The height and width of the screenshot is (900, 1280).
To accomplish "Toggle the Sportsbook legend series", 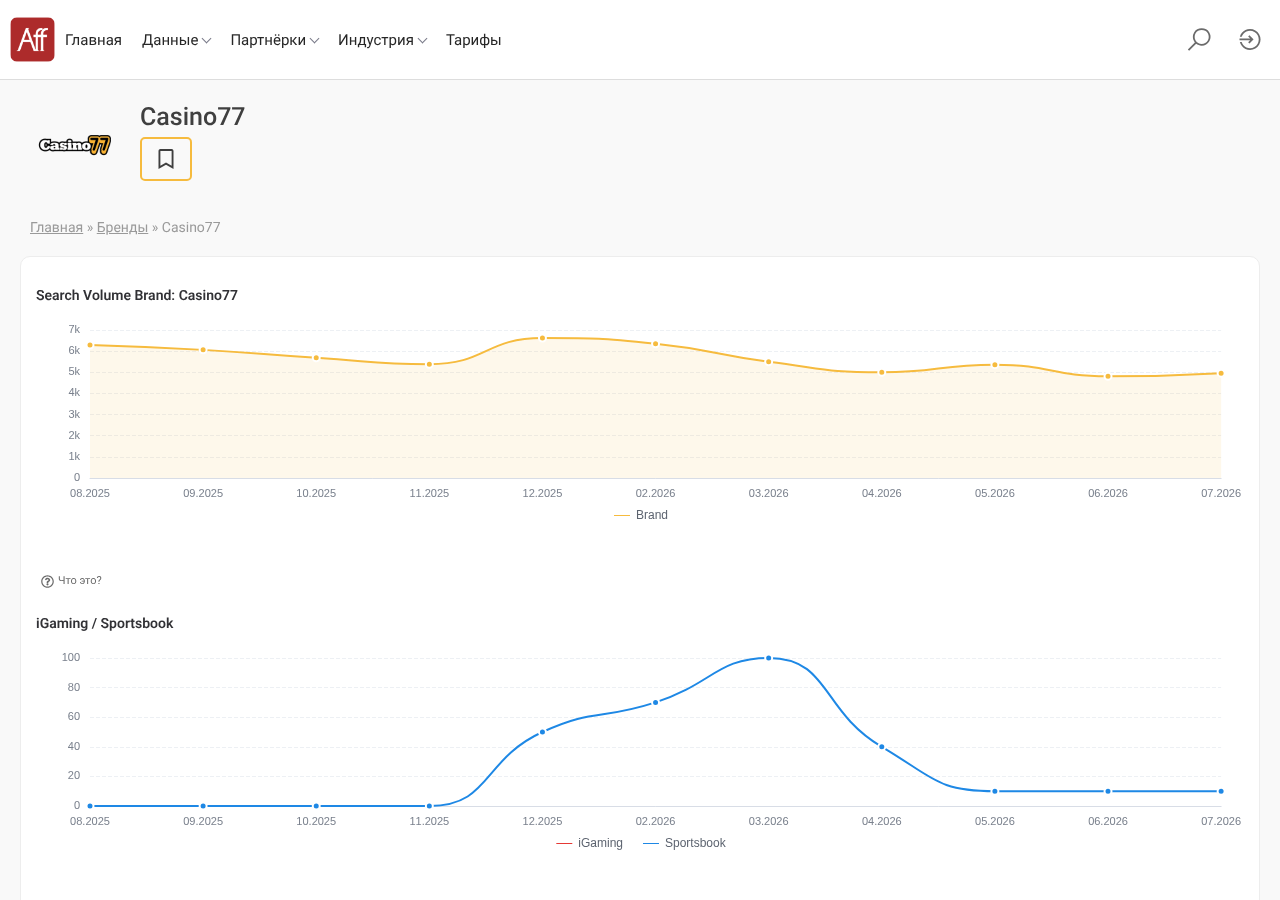I will (x=685, y=843).
